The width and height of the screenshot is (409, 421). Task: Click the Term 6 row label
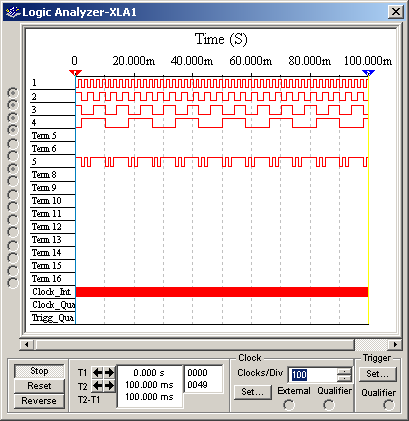(44, 149)
